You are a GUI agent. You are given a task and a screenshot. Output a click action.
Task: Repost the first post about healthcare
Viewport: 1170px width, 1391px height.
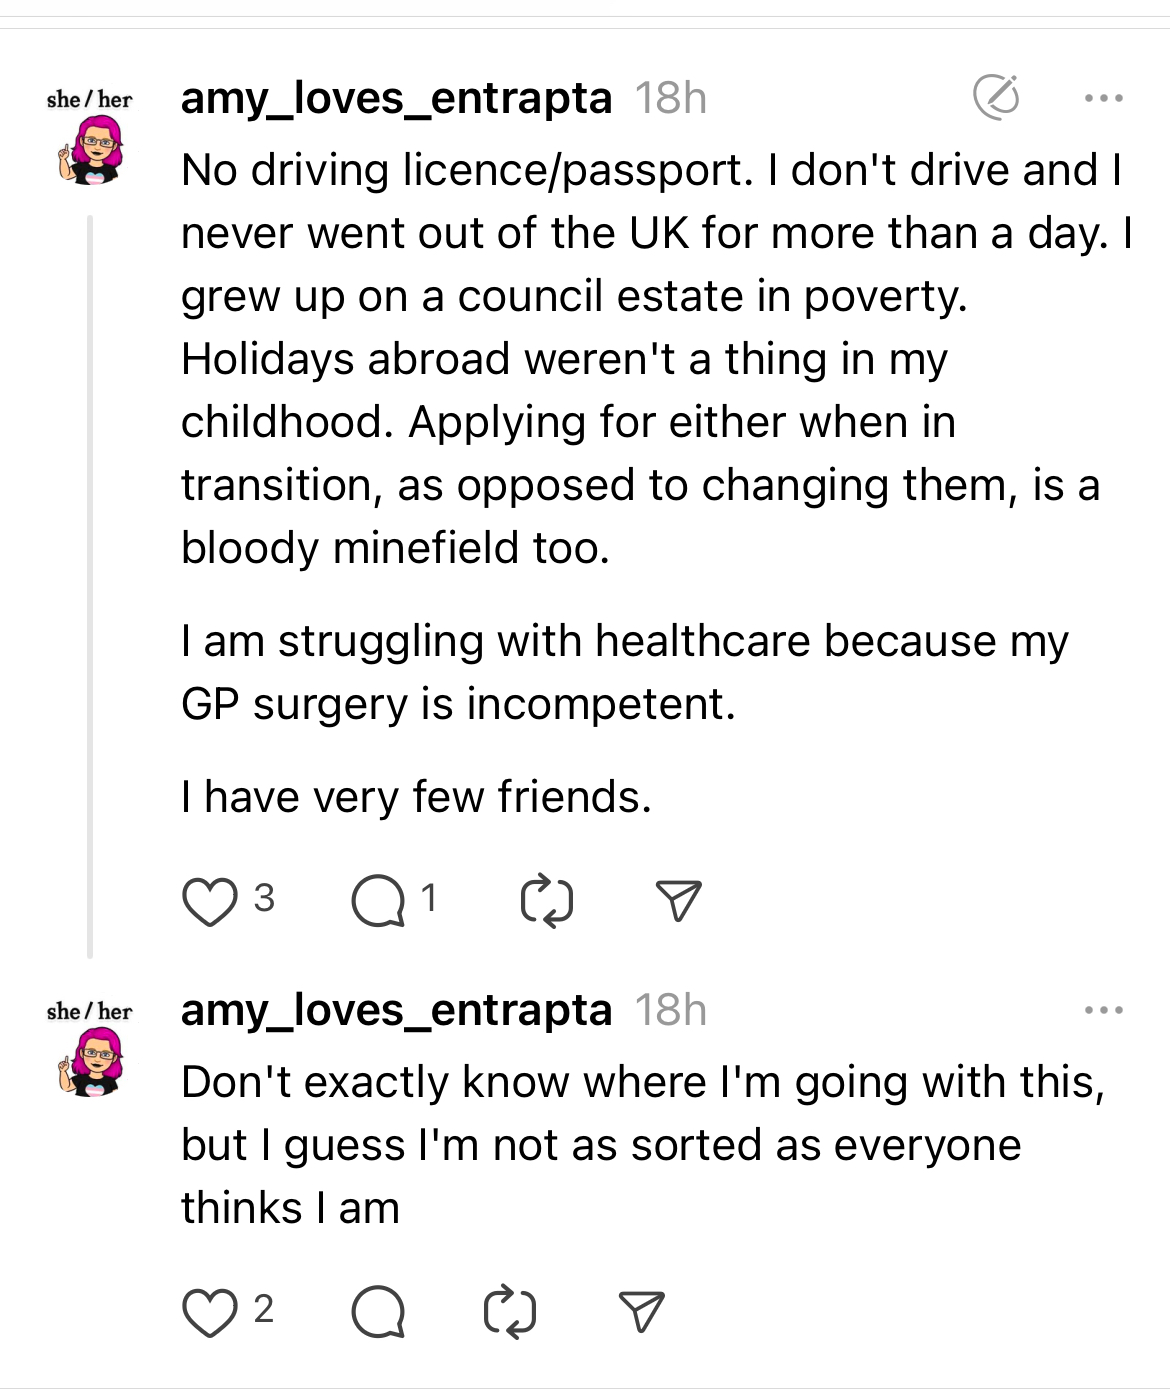(547, 901)
